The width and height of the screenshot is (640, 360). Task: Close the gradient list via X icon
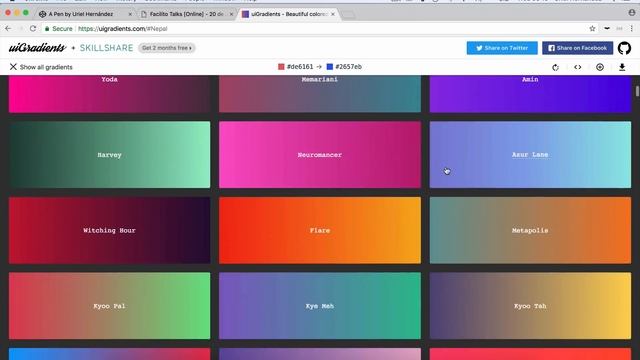pyautogui.click(x=13, y=67)
